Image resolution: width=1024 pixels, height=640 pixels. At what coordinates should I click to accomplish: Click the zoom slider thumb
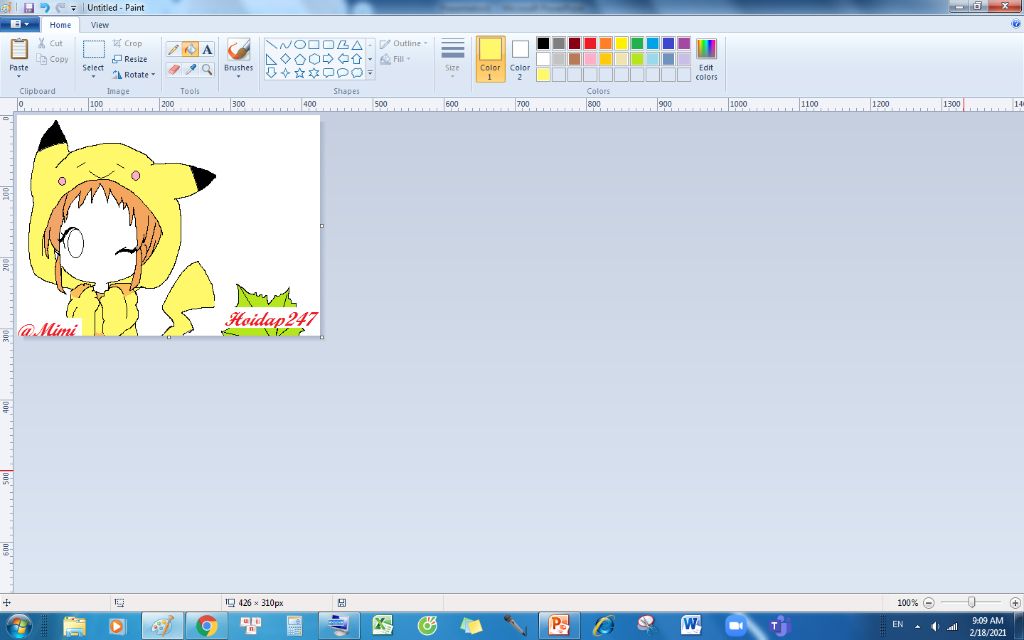point(972,603)
